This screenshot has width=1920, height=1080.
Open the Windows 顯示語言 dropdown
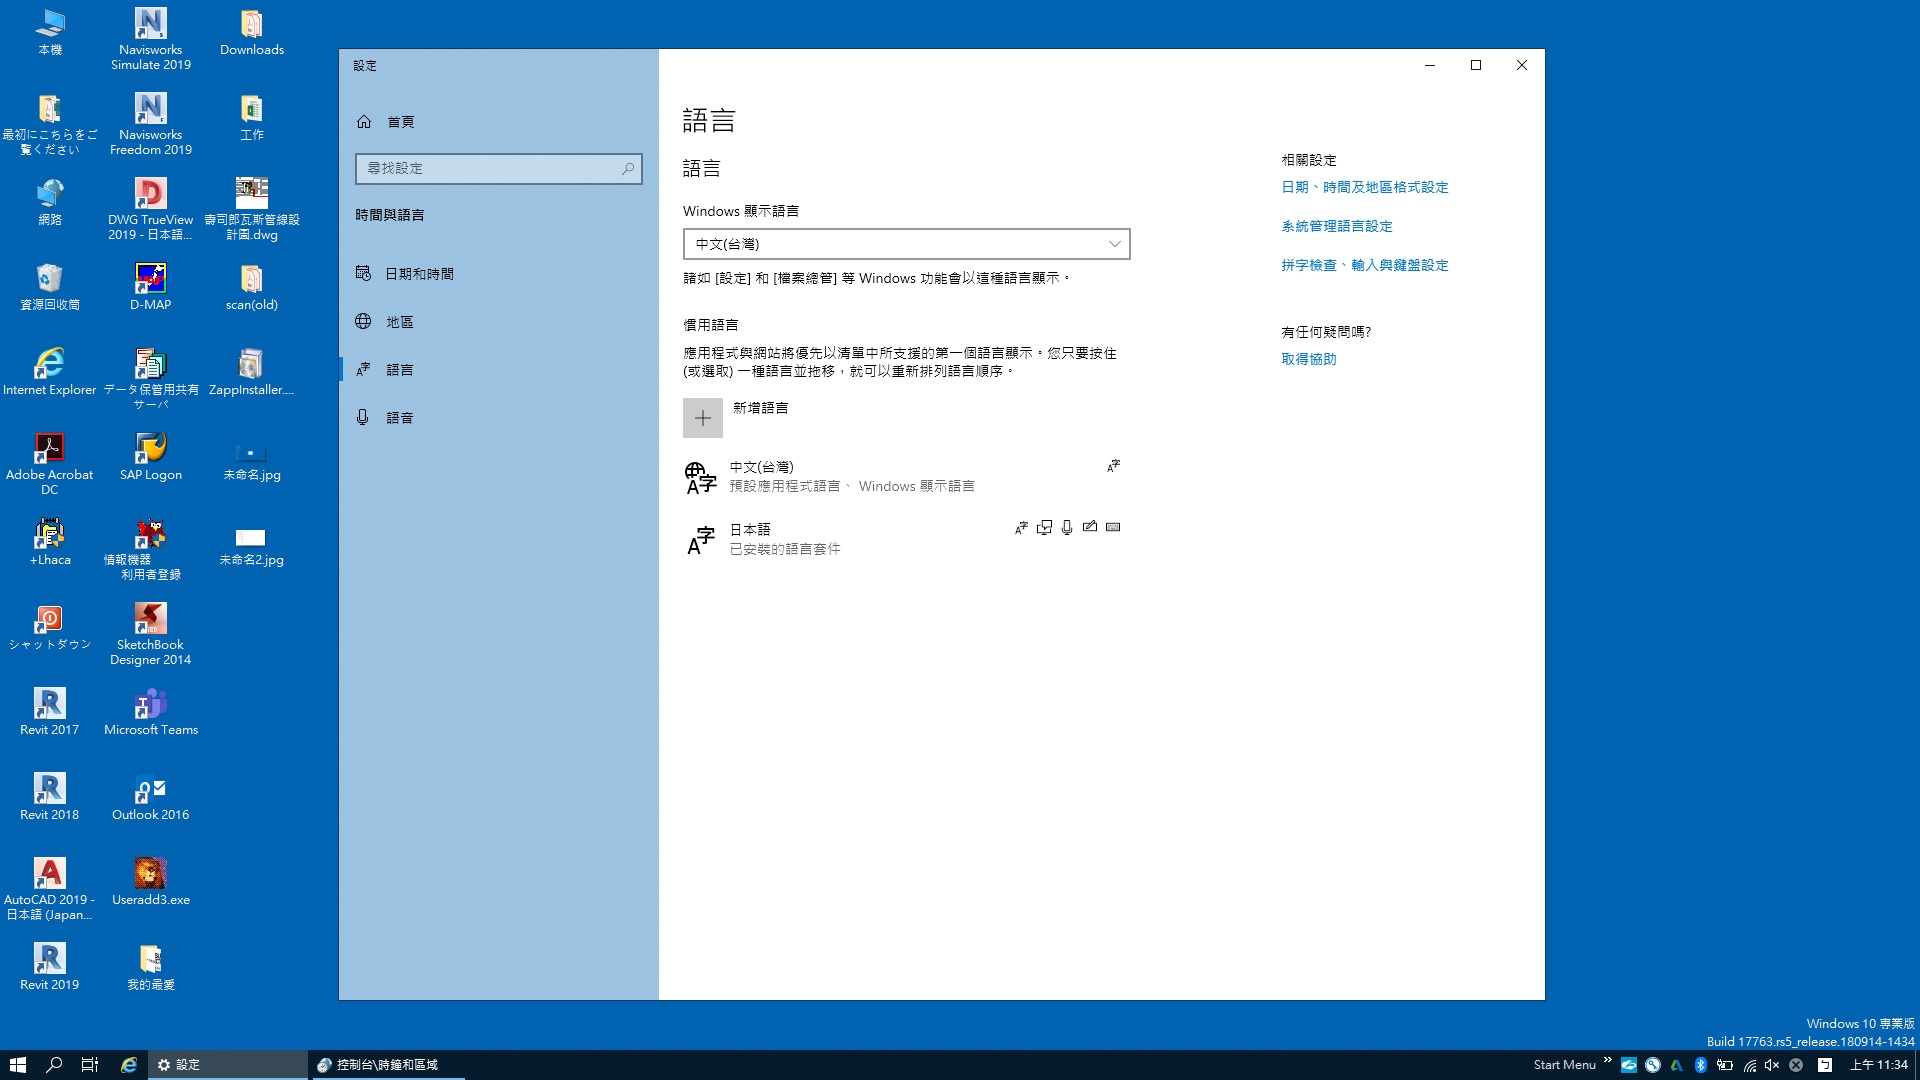pyautogui.click(x=906, y=244)
